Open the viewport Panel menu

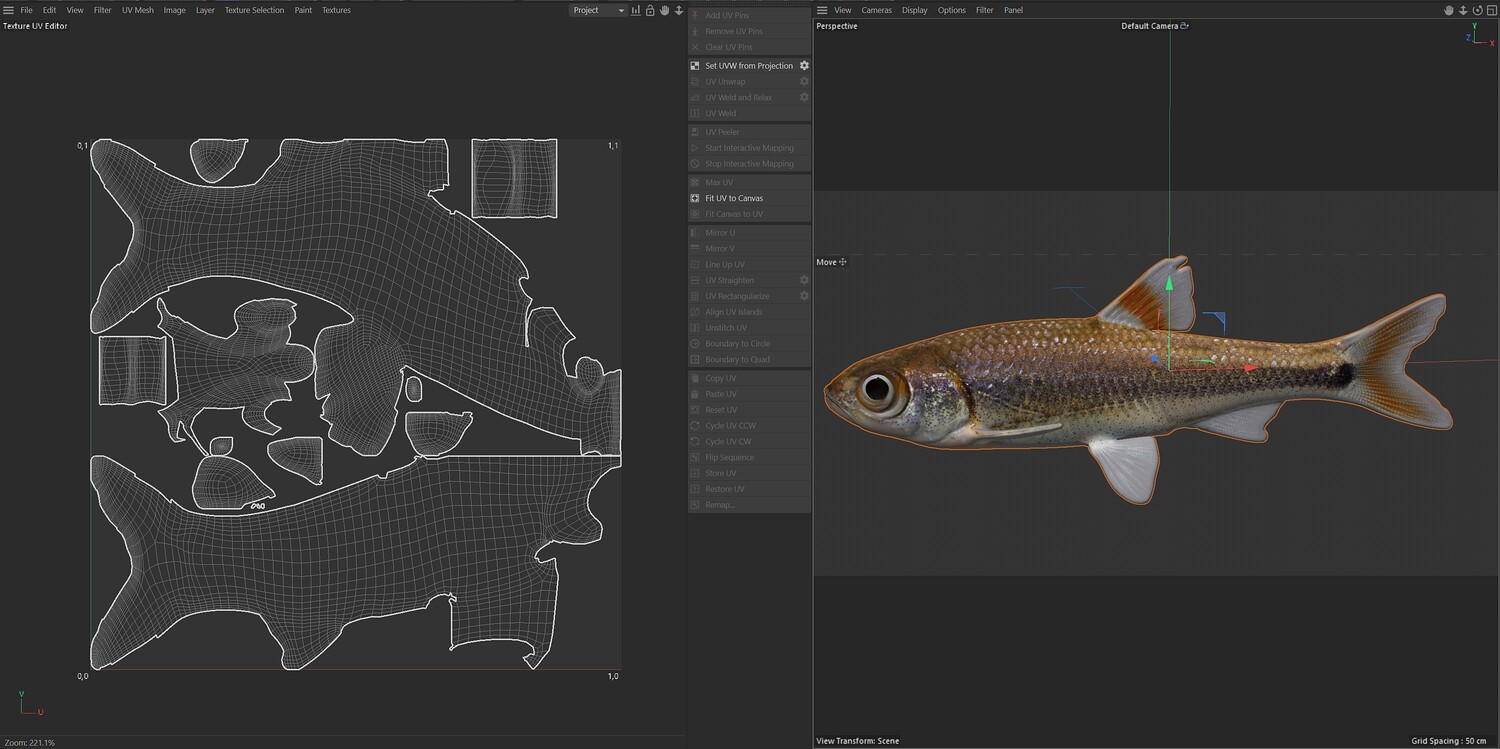(1014, 10)
